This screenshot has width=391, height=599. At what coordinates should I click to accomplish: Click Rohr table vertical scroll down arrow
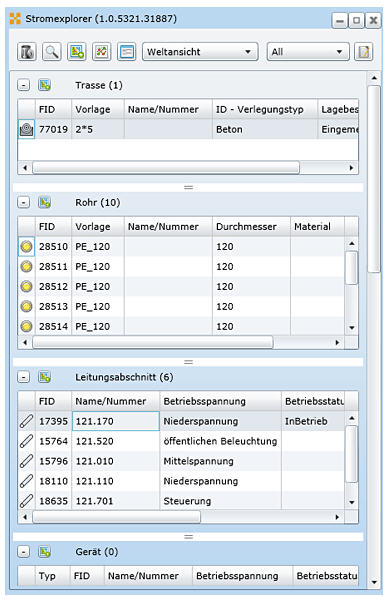click(x=352, y=328)
